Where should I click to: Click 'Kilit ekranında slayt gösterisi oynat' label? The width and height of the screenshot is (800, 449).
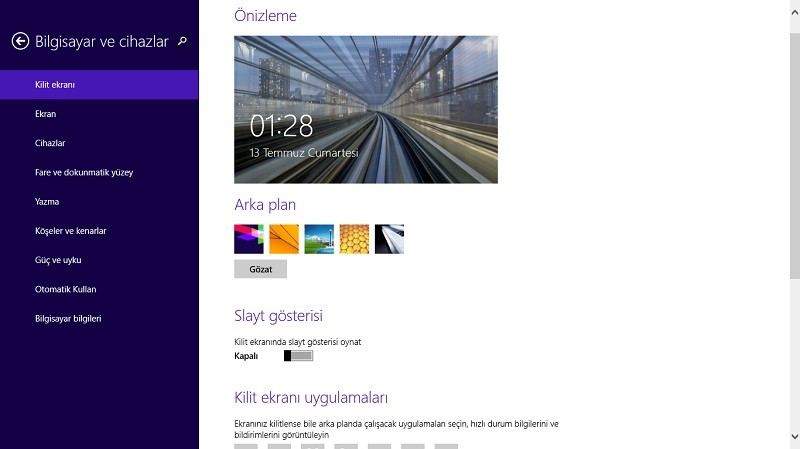[x=297, y=342]
